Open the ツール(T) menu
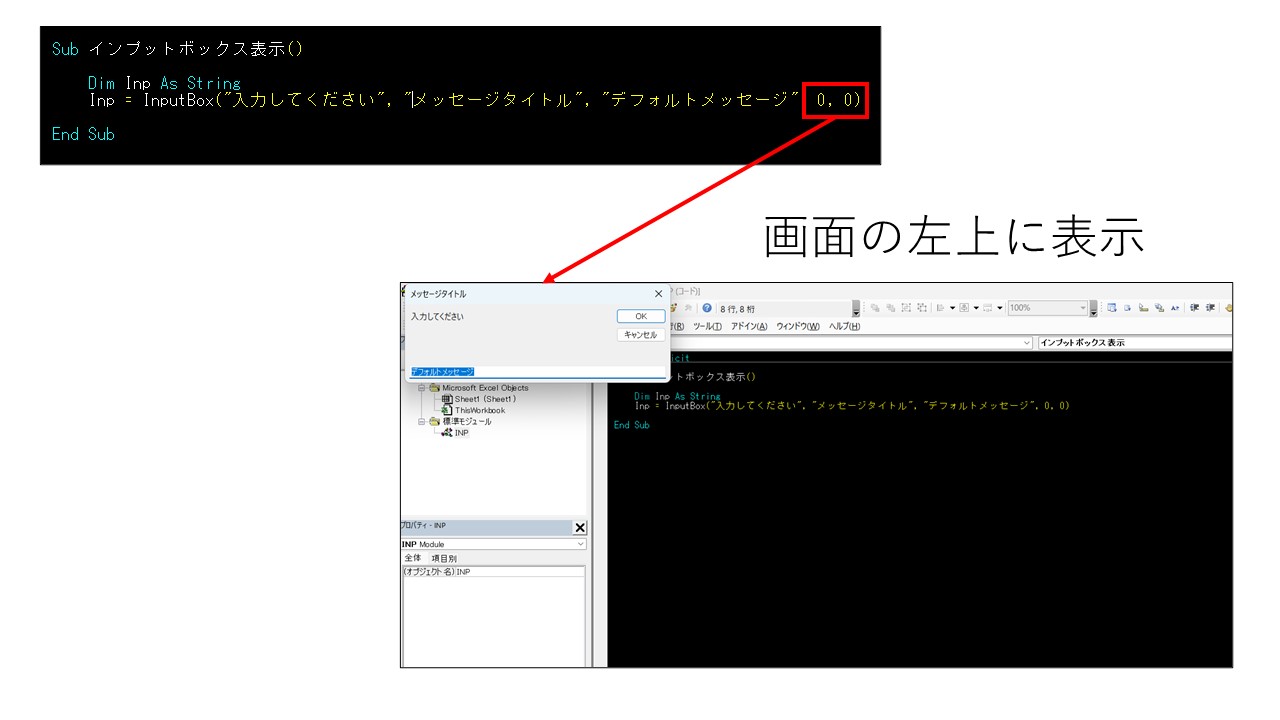Image resolution: width=1280 pixels, height=720 pixels. tap(707, 326)
